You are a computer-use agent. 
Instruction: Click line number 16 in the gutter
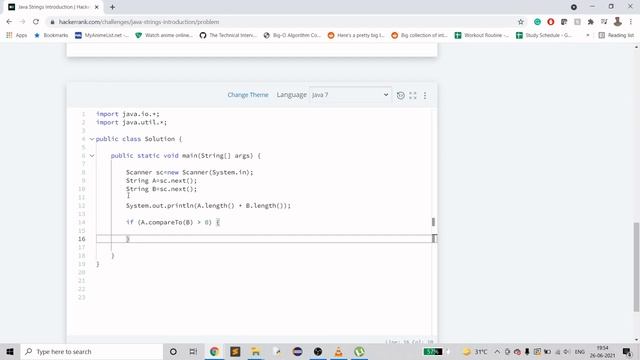click(x=82, y=239)
